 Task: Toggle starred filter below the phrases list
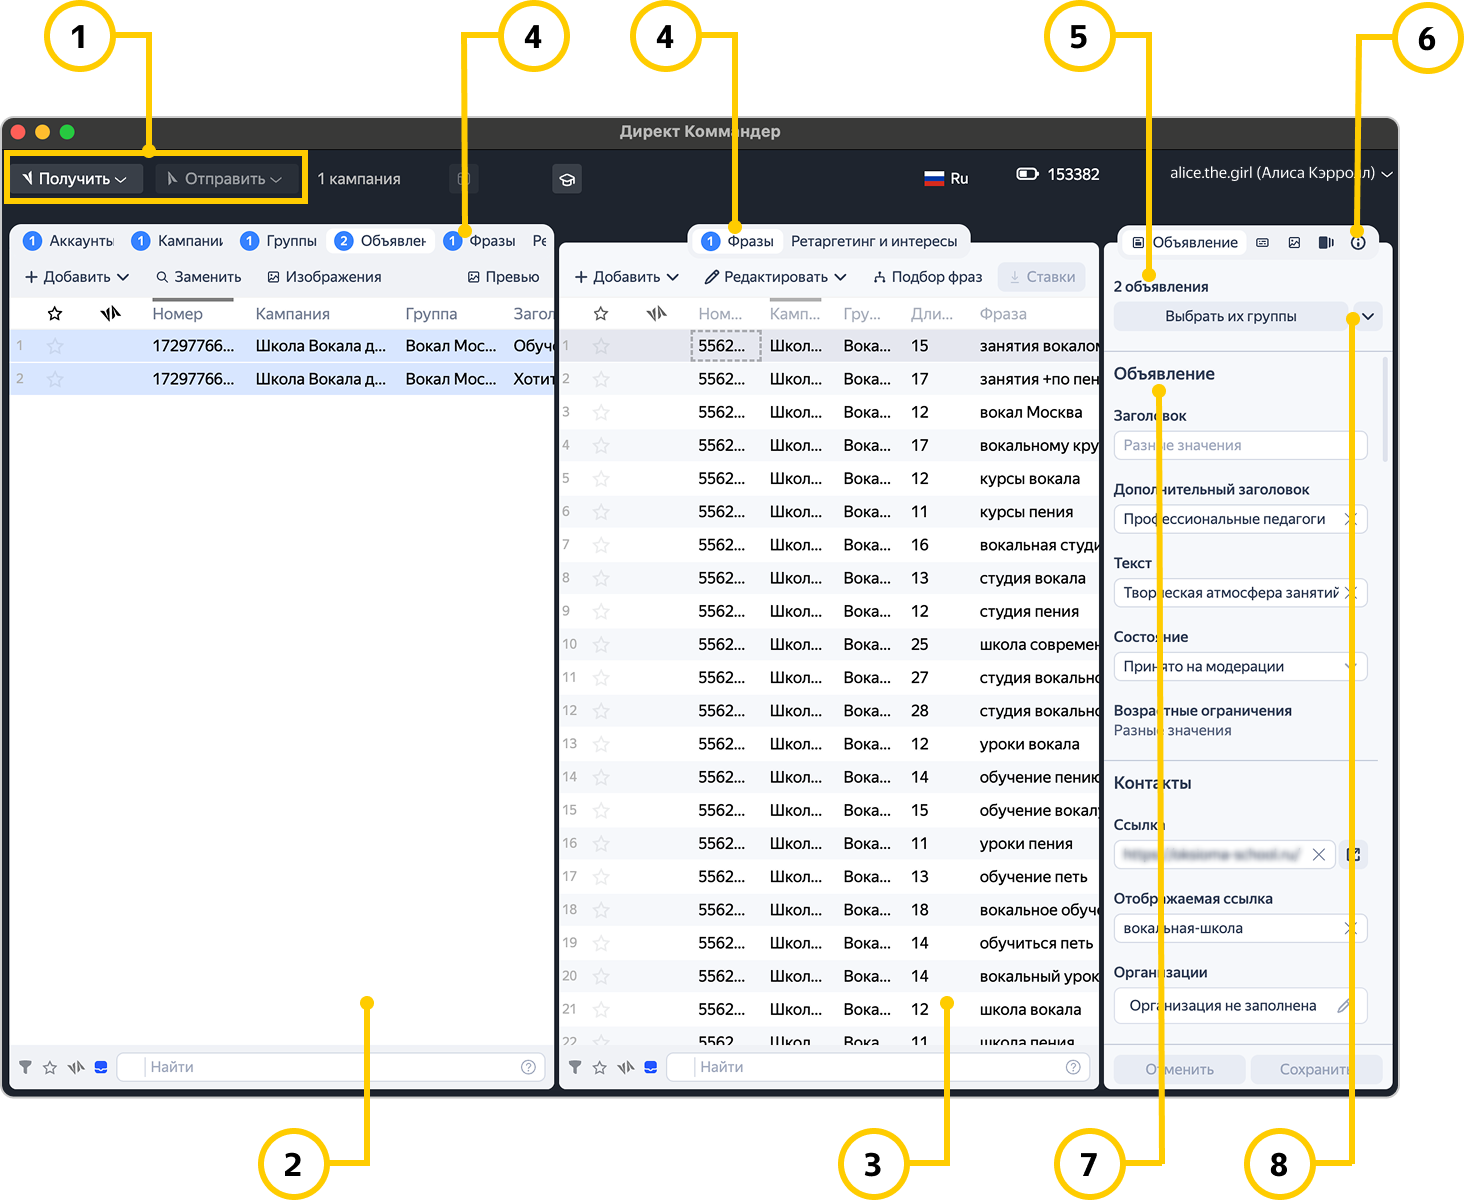point(600,1067)
